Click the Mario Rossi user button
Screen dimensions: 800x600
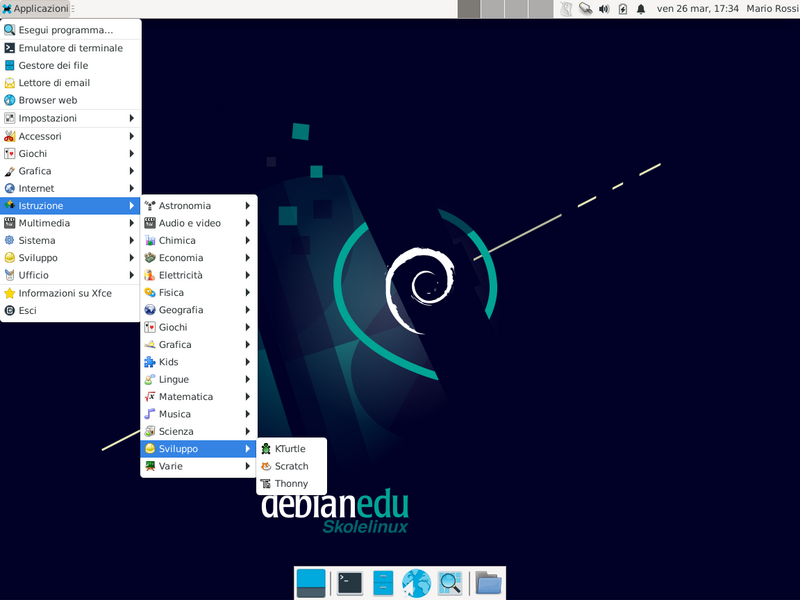pyautogui.click(x=772, y=9)
